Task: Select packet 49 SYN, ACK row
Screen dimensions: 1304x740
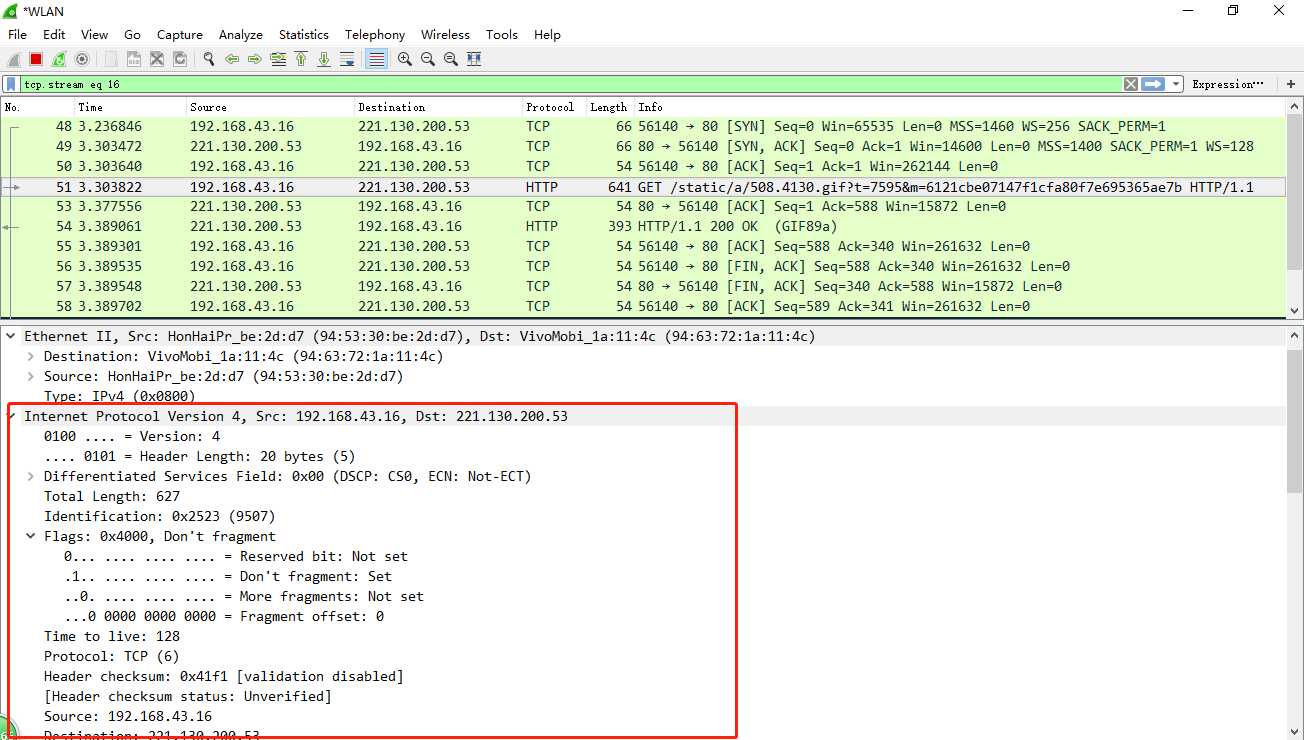Action: 644,147
